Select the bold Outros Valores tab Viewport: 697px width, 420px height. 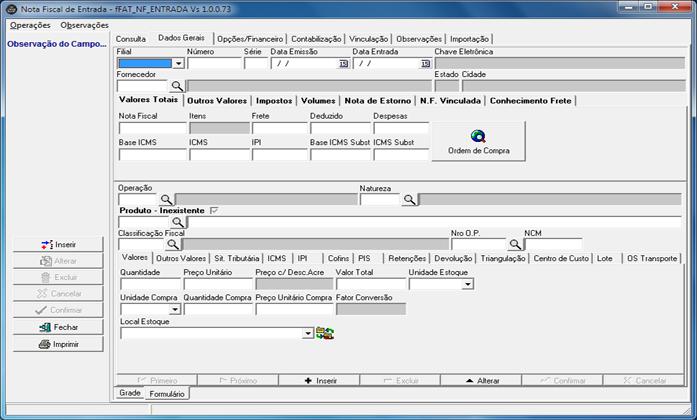coord(217,101)
